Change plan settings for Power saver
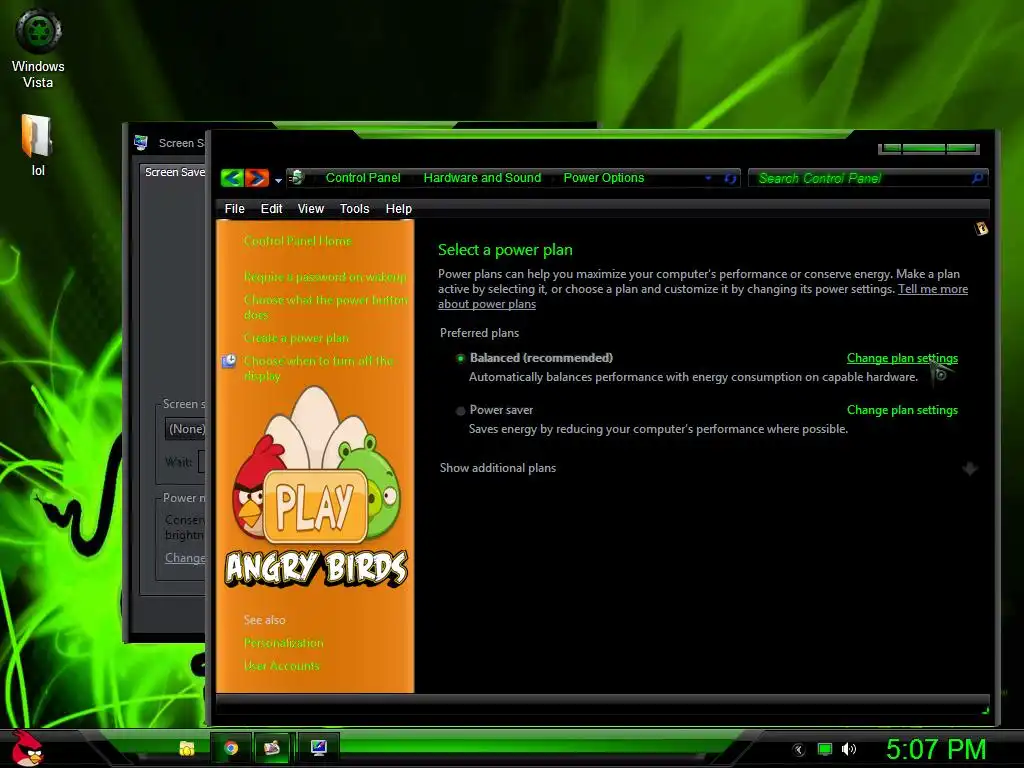 (902, 410)
